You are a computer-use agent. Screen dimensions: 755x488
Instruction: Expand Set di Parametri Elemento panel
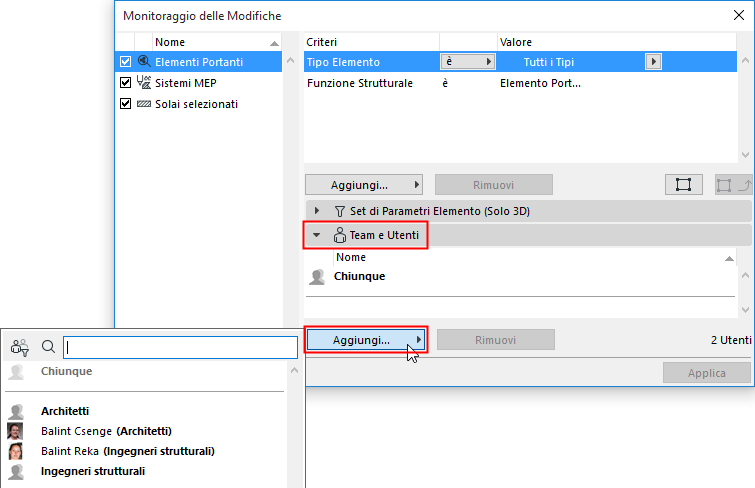coord(316,211)
